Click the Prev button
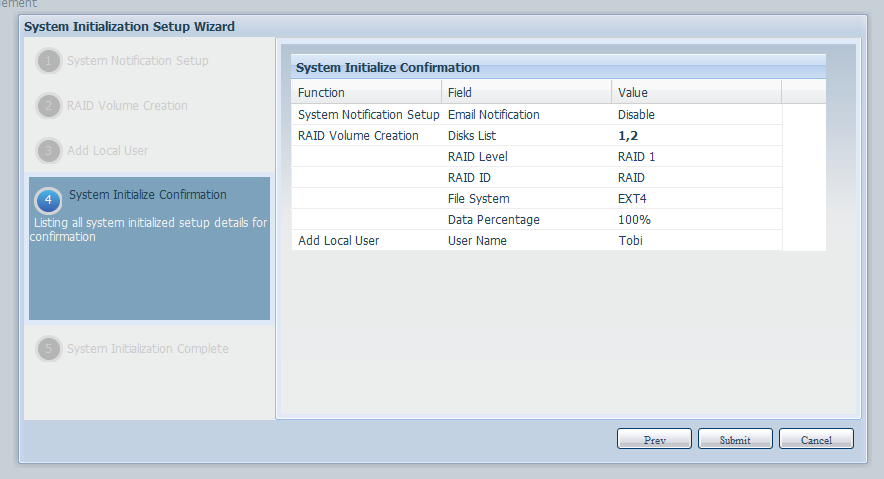884x479 pixels. point(654,439)
